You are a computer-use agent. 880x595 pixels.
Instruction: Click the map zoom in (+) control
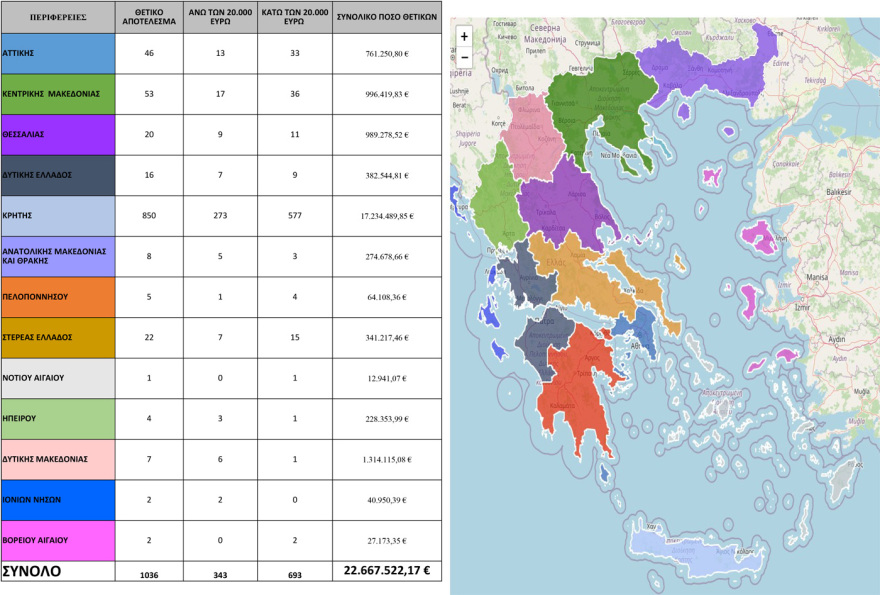click(464, 35)
